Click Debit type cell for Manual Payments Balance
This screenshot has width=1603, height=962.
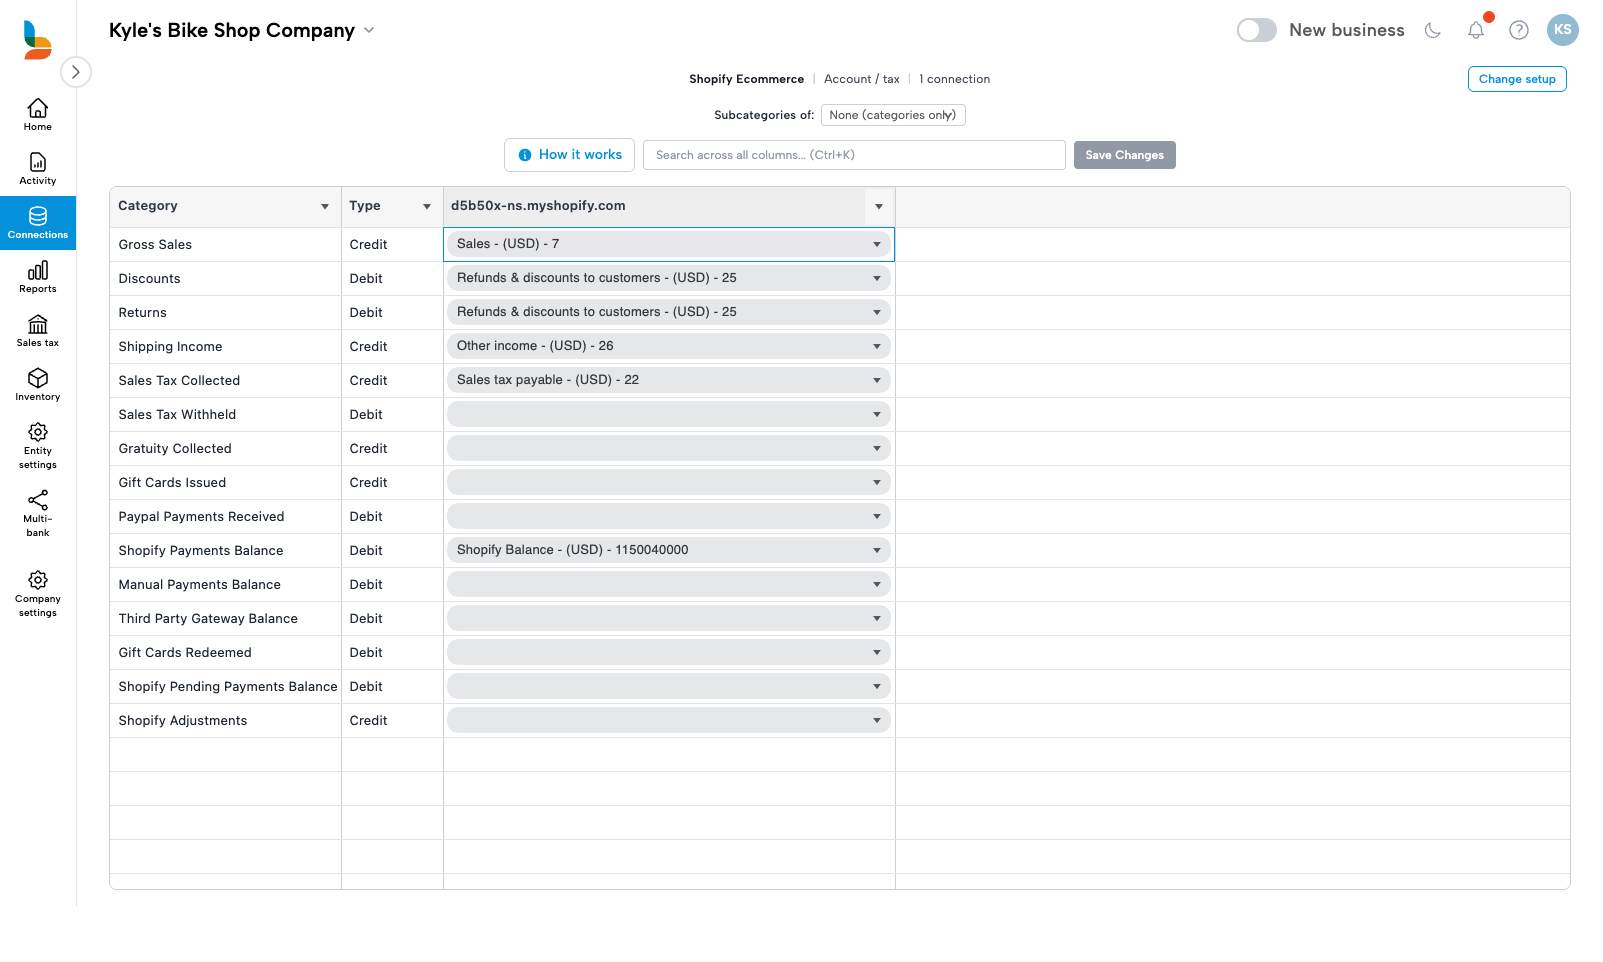click(x=392, y=585)
